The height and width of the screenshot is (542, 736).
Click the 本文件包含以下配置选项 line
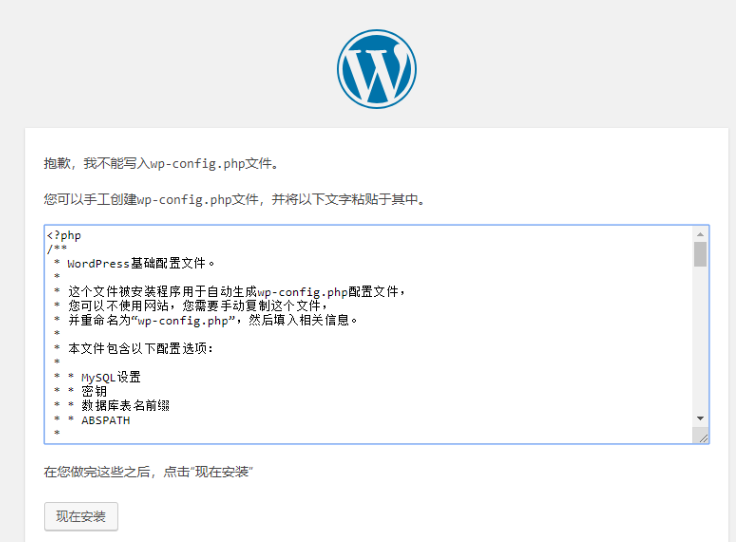tap(140, 349)
